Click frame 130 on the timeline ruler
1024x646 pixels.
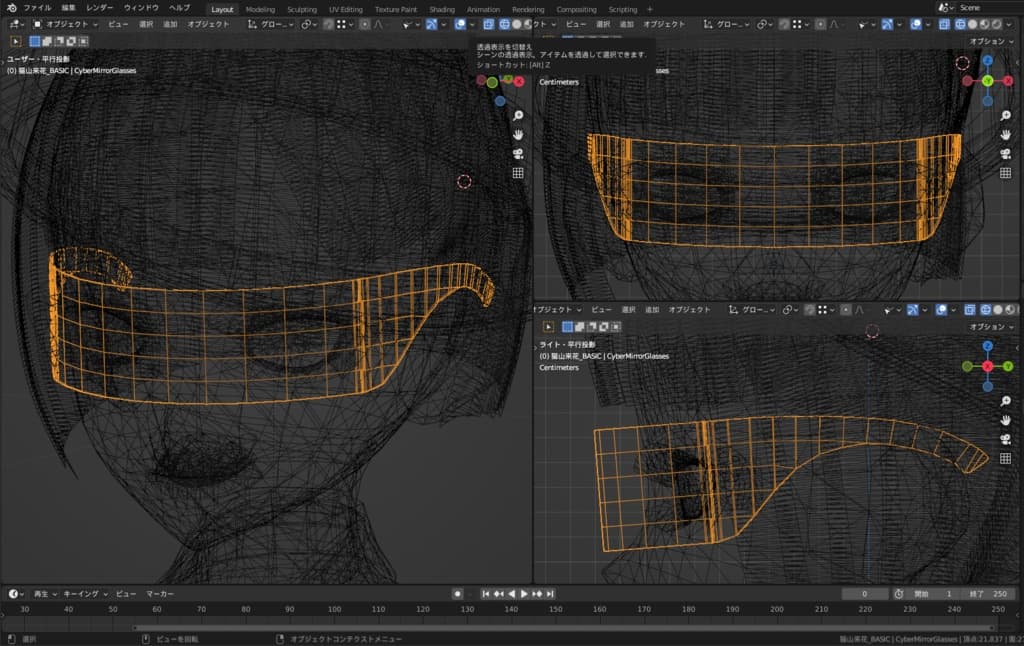pos(467,609)
